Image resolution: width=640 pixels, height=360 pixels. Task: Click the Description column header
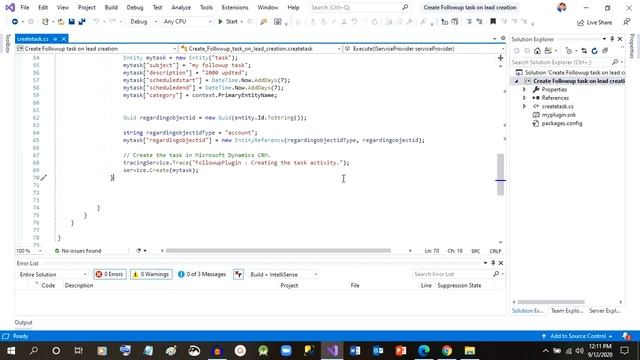tap(79, 285)
